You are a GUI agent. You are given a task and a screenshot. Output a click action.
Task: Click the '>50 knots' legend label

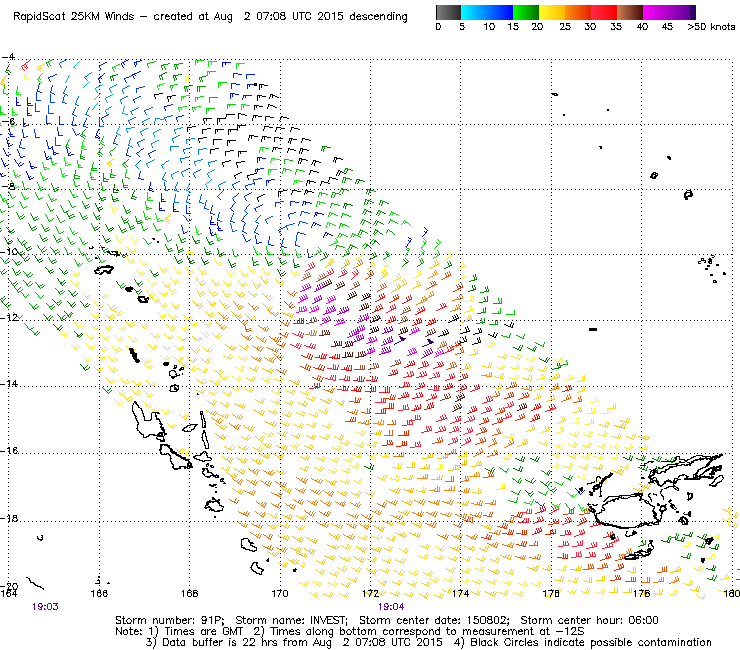point(711,27)
